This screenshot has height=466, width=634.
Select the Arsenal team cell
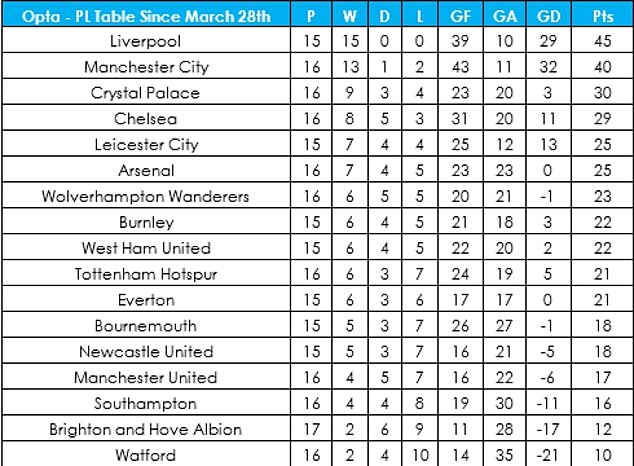pyautogui.click(x=147, y=170)
